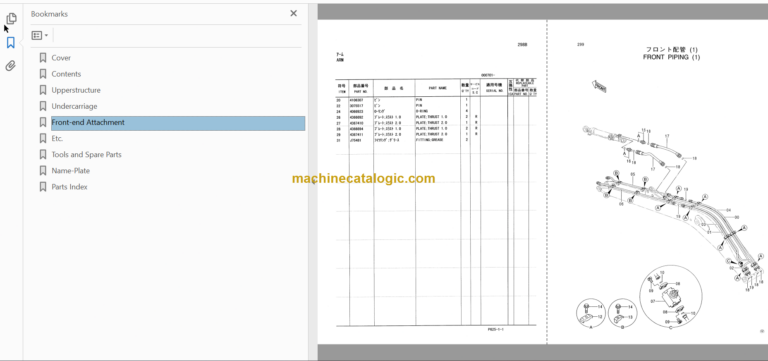
Task: Go to Tools and Spare Parts bookmark
Action: pos(87,155)
